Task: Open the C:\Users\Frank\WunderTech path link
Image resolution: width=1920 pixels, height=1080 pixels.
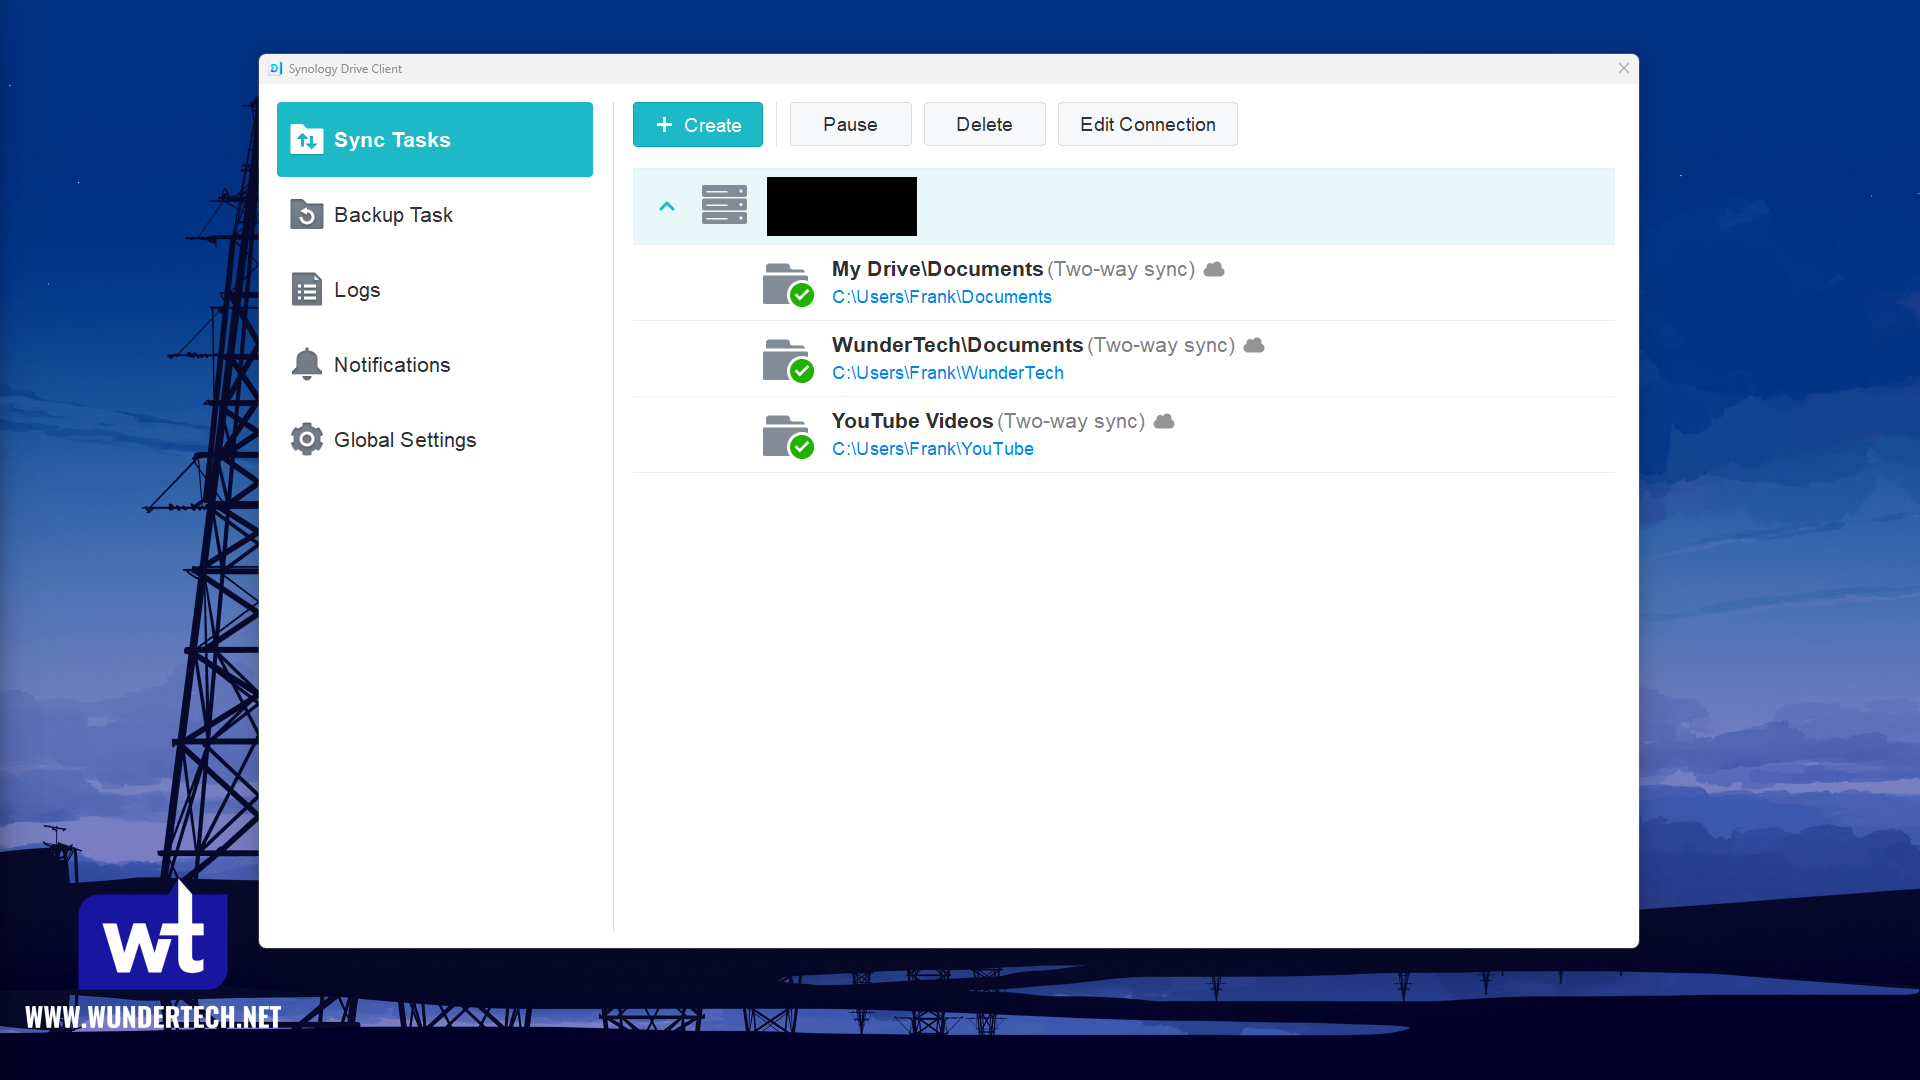Action: (947, 373)
